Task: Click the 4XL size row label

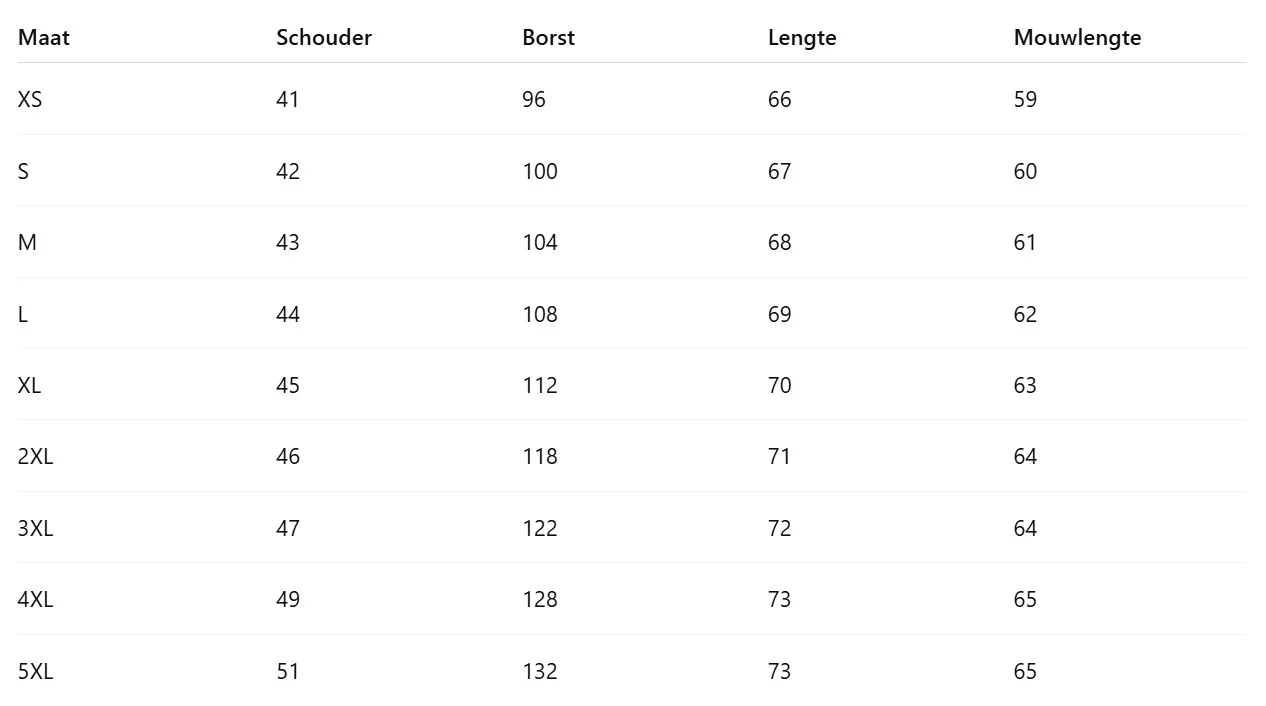Action: [x=35, y=600]
